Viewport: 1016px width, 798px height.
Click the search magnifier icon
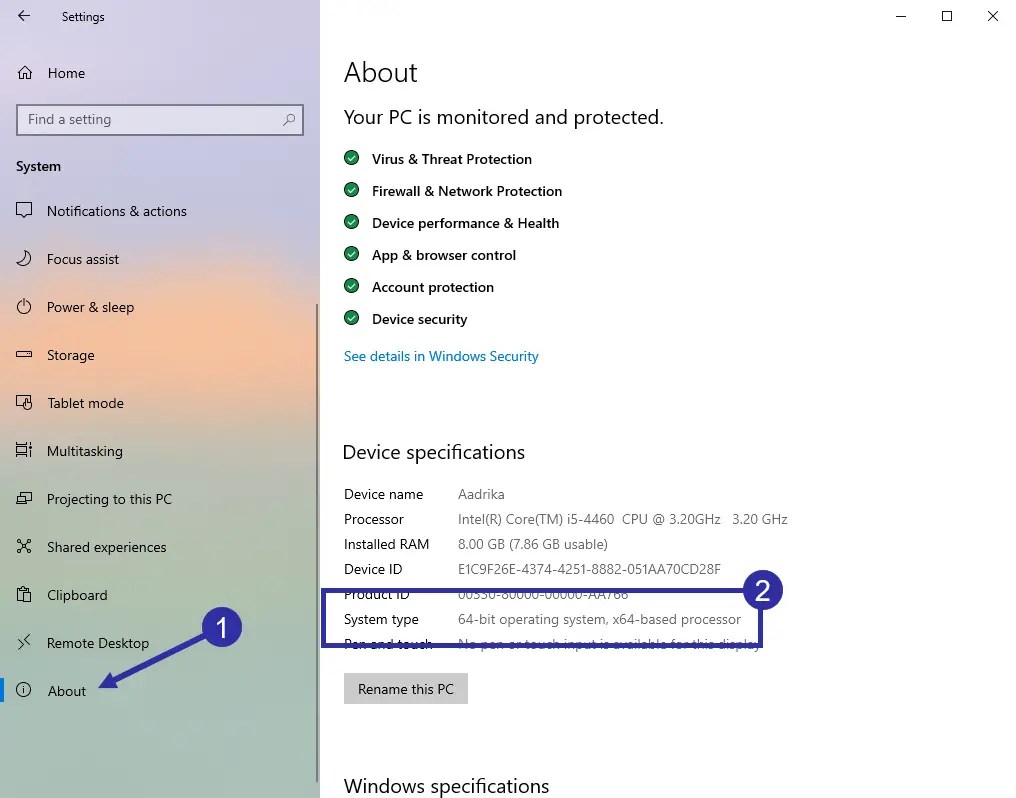click(289, 120)
